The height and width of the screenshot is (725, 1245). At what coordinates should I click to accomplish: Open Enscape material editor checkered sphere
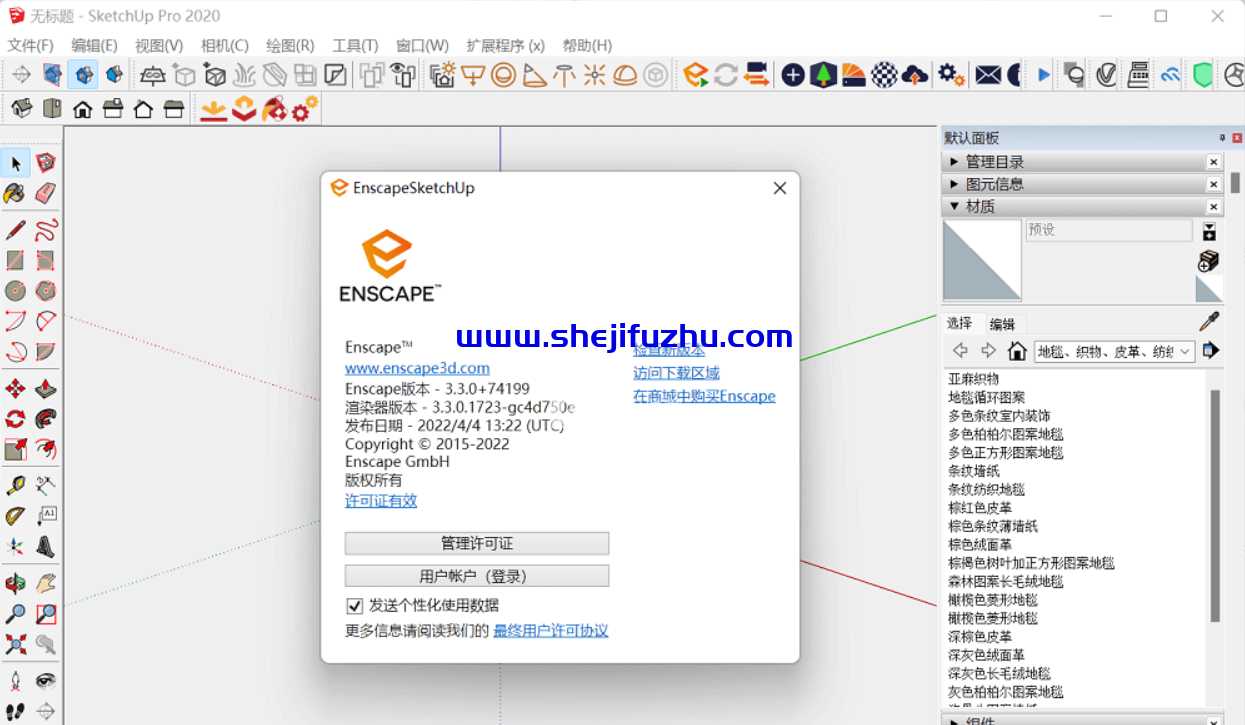(x=884, y=74)
